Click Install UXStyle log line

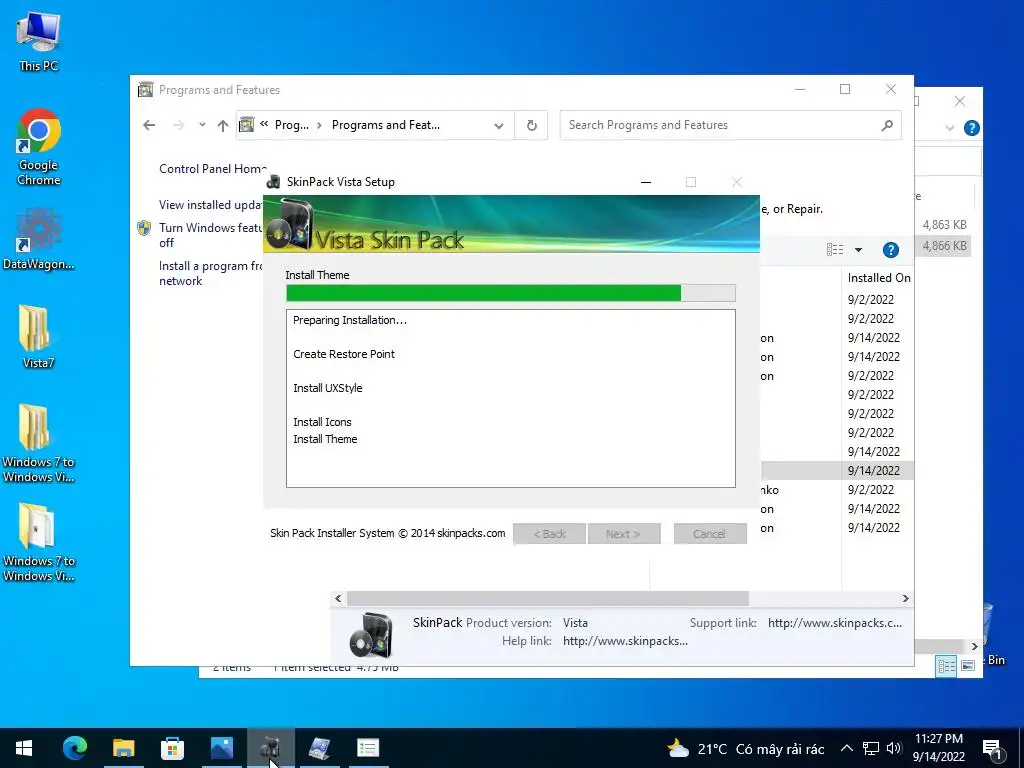pos(327,388)
